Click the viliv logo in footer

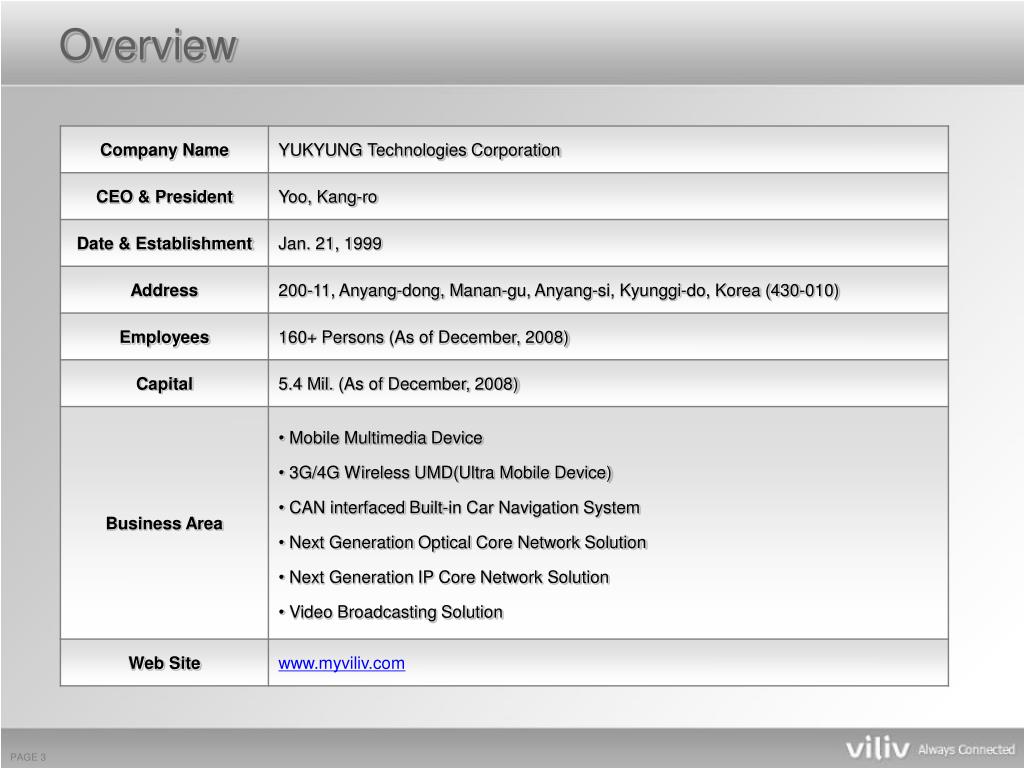(877, 748)
